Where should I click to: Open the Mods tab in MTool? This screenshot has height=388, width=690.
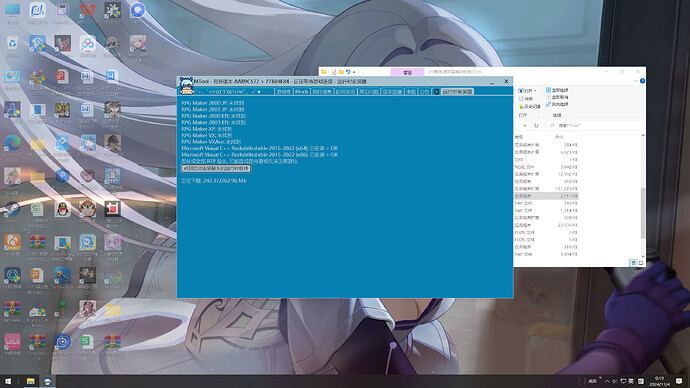(301, 92)
